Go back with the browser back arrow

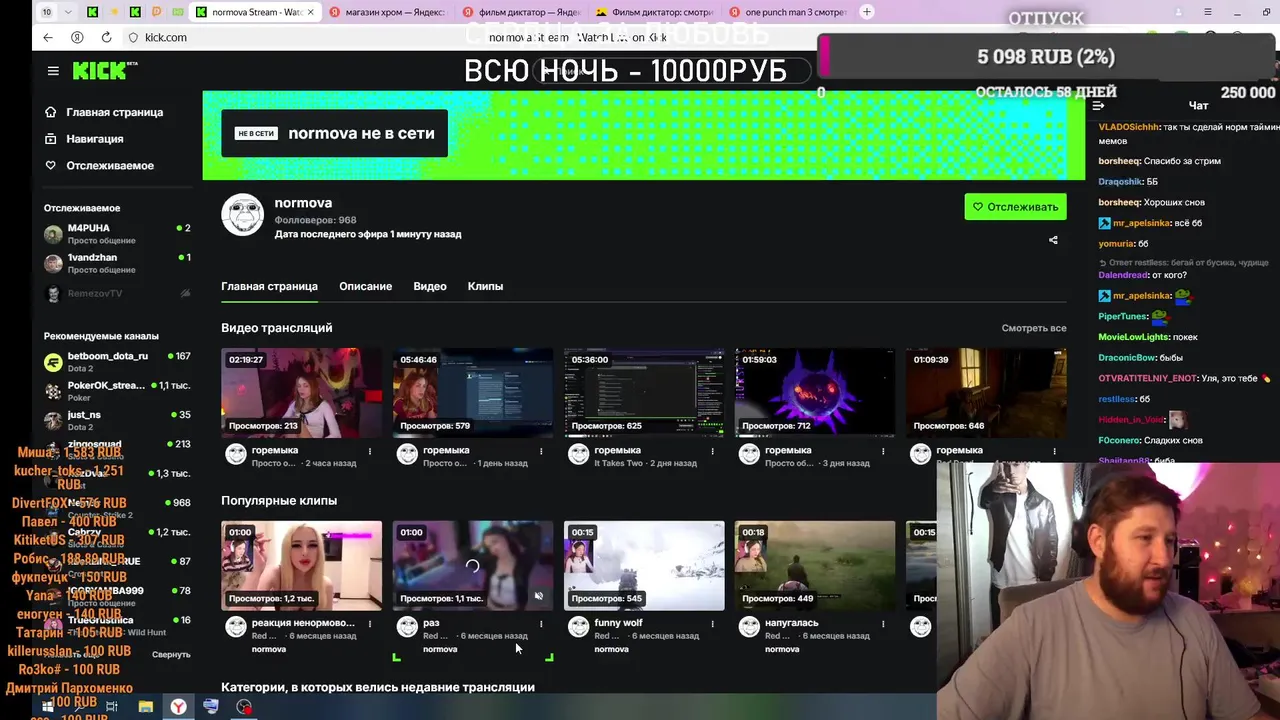tap(48, 37)
